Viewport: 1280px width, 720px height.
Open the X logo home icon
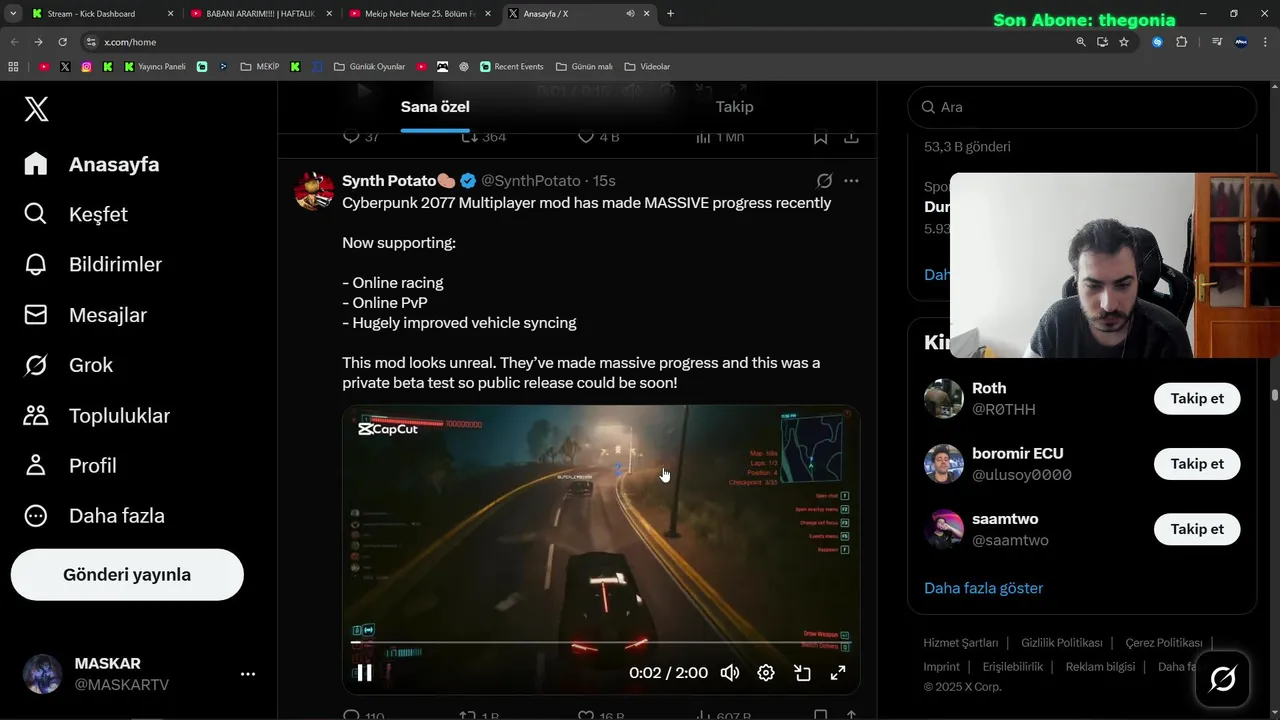point(36,107)
